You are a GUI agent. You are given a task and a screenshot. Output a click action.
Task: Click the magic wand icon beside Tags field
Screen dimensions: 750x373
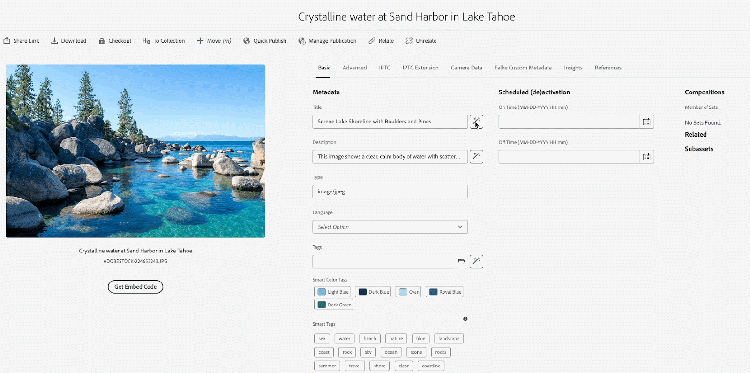pyautogui.click(x=476, y=261)
